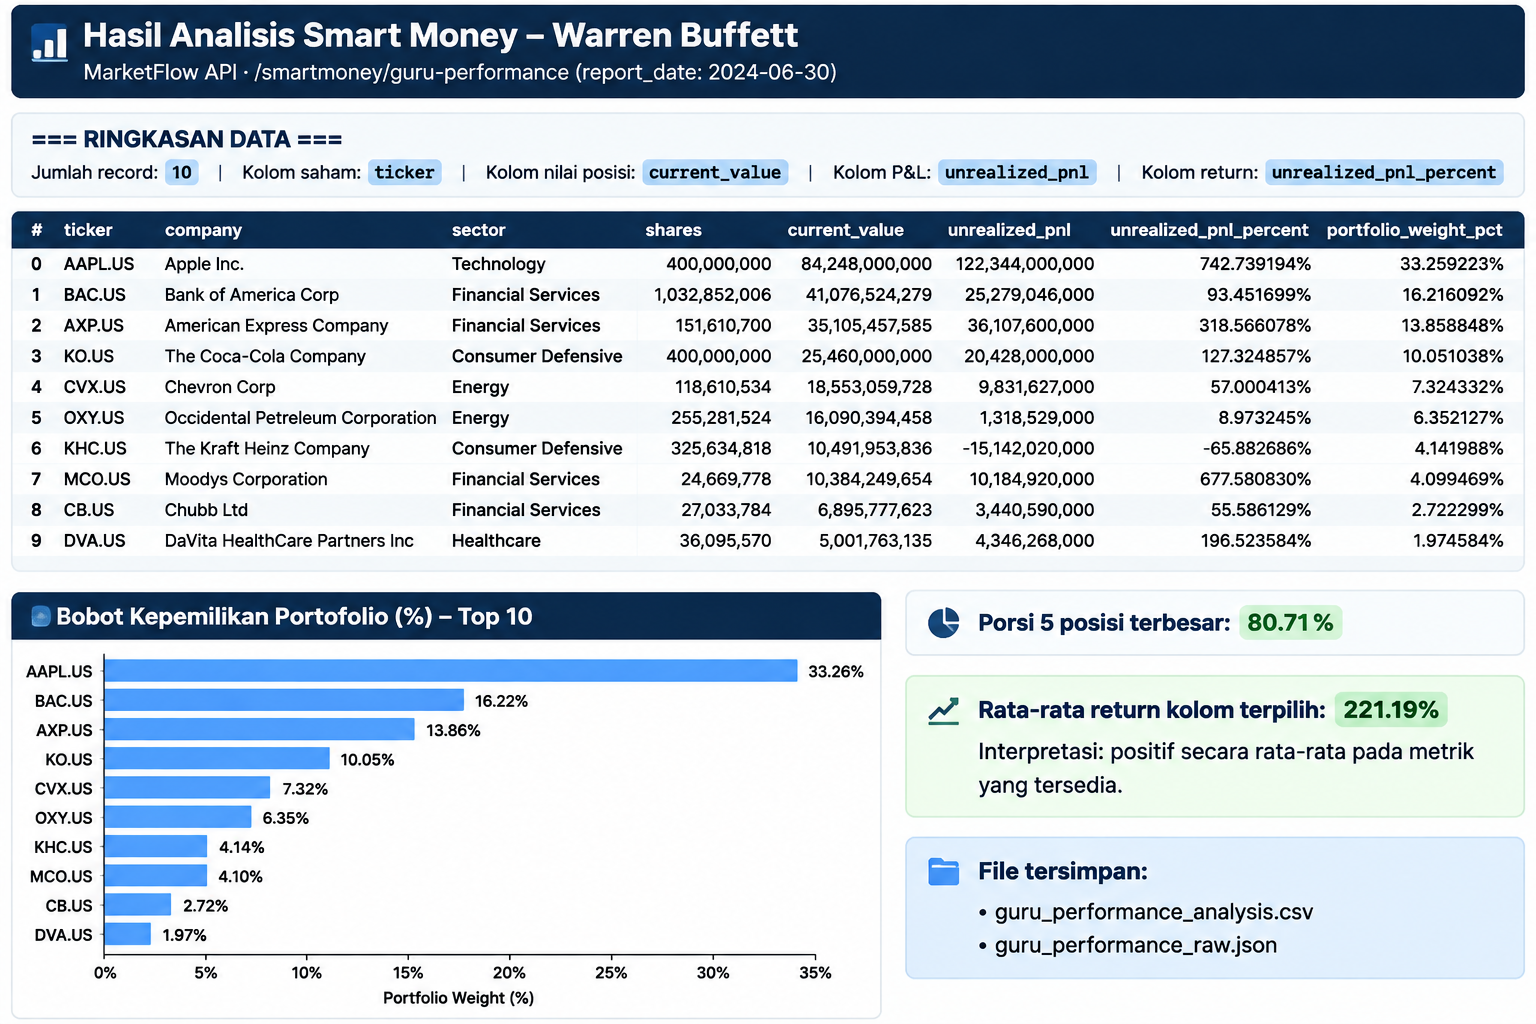Click the company column header
Viewport: 1536px width, 1024px height.
tap(203, 230)
